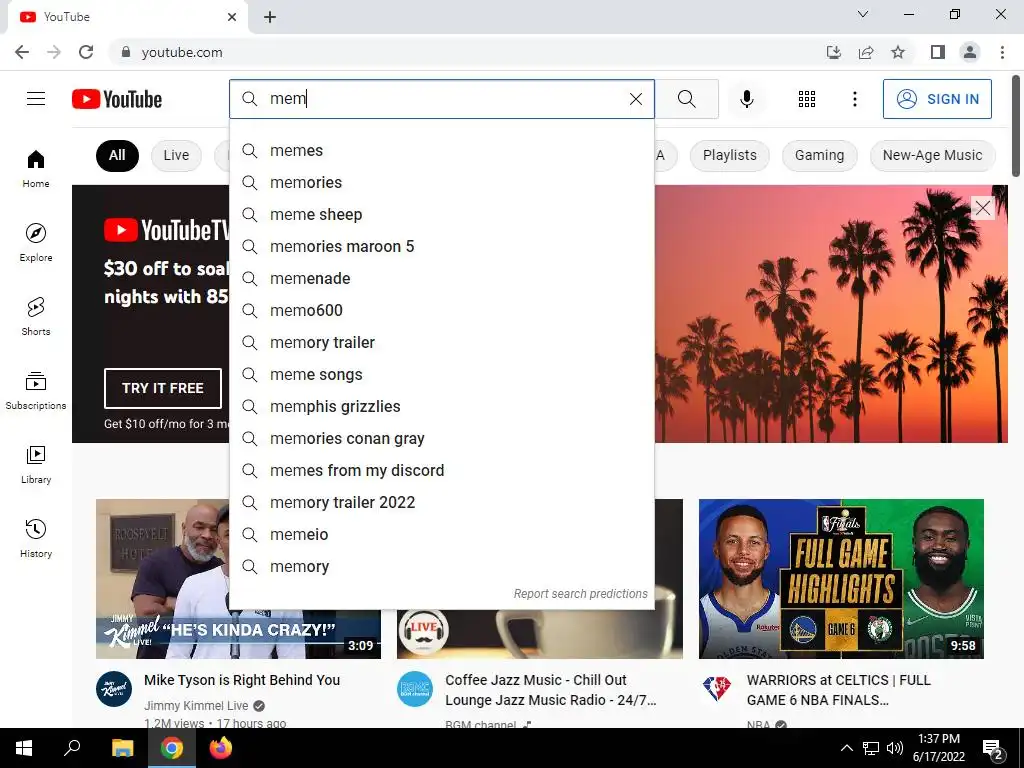
Task: Close the YouTube TV banner ad
Action: click(982, 208)
